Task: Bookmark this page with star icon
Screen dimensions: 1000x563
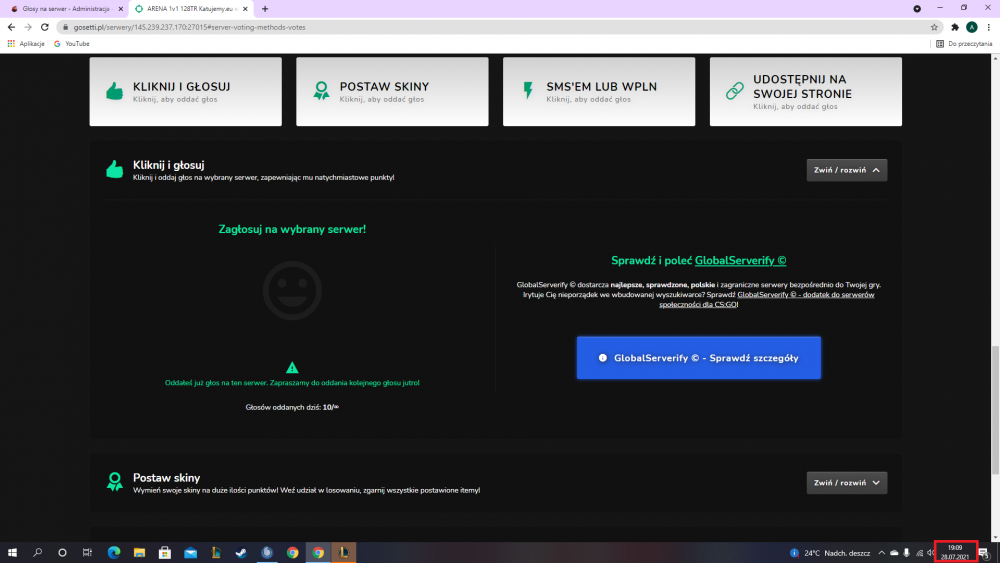Action: click(934, 27)
